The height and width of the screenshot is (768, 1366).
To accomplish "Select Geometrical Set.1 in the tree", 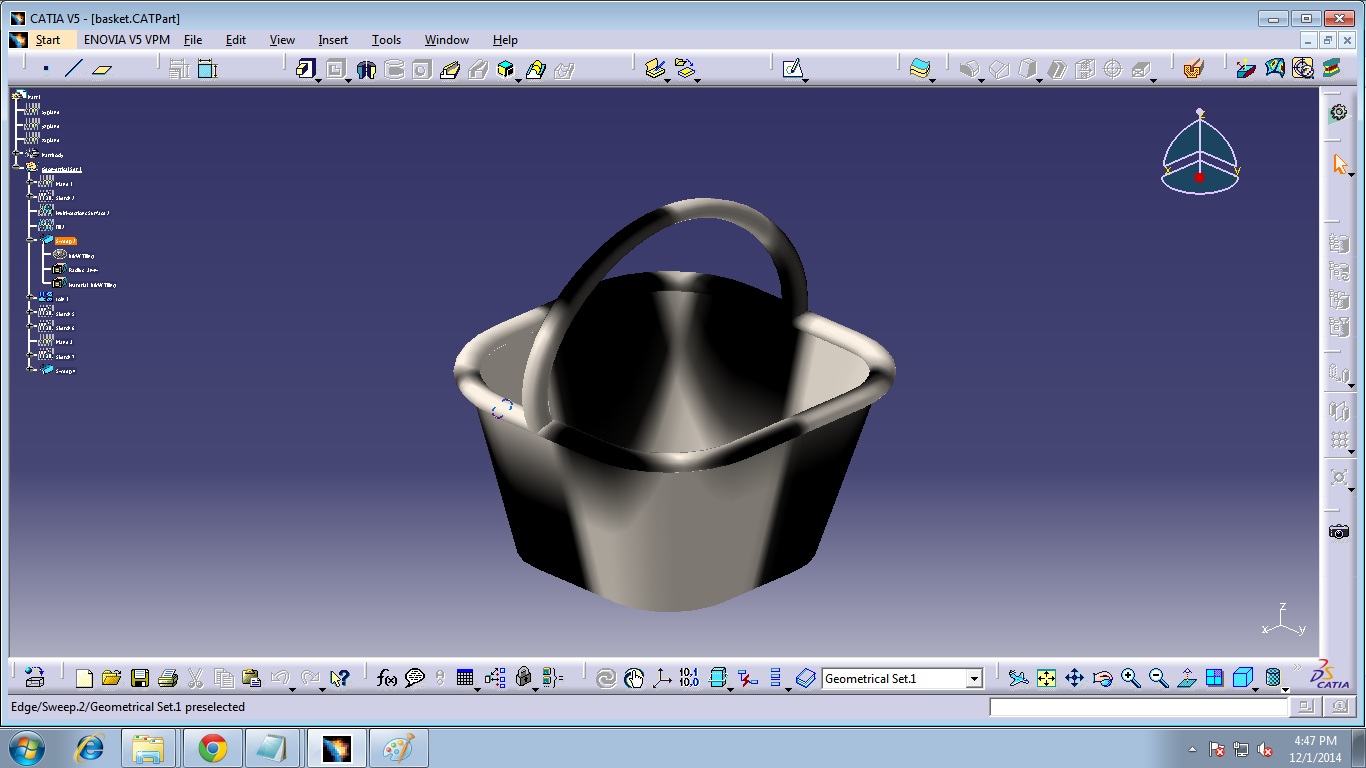I will point(62,169).
